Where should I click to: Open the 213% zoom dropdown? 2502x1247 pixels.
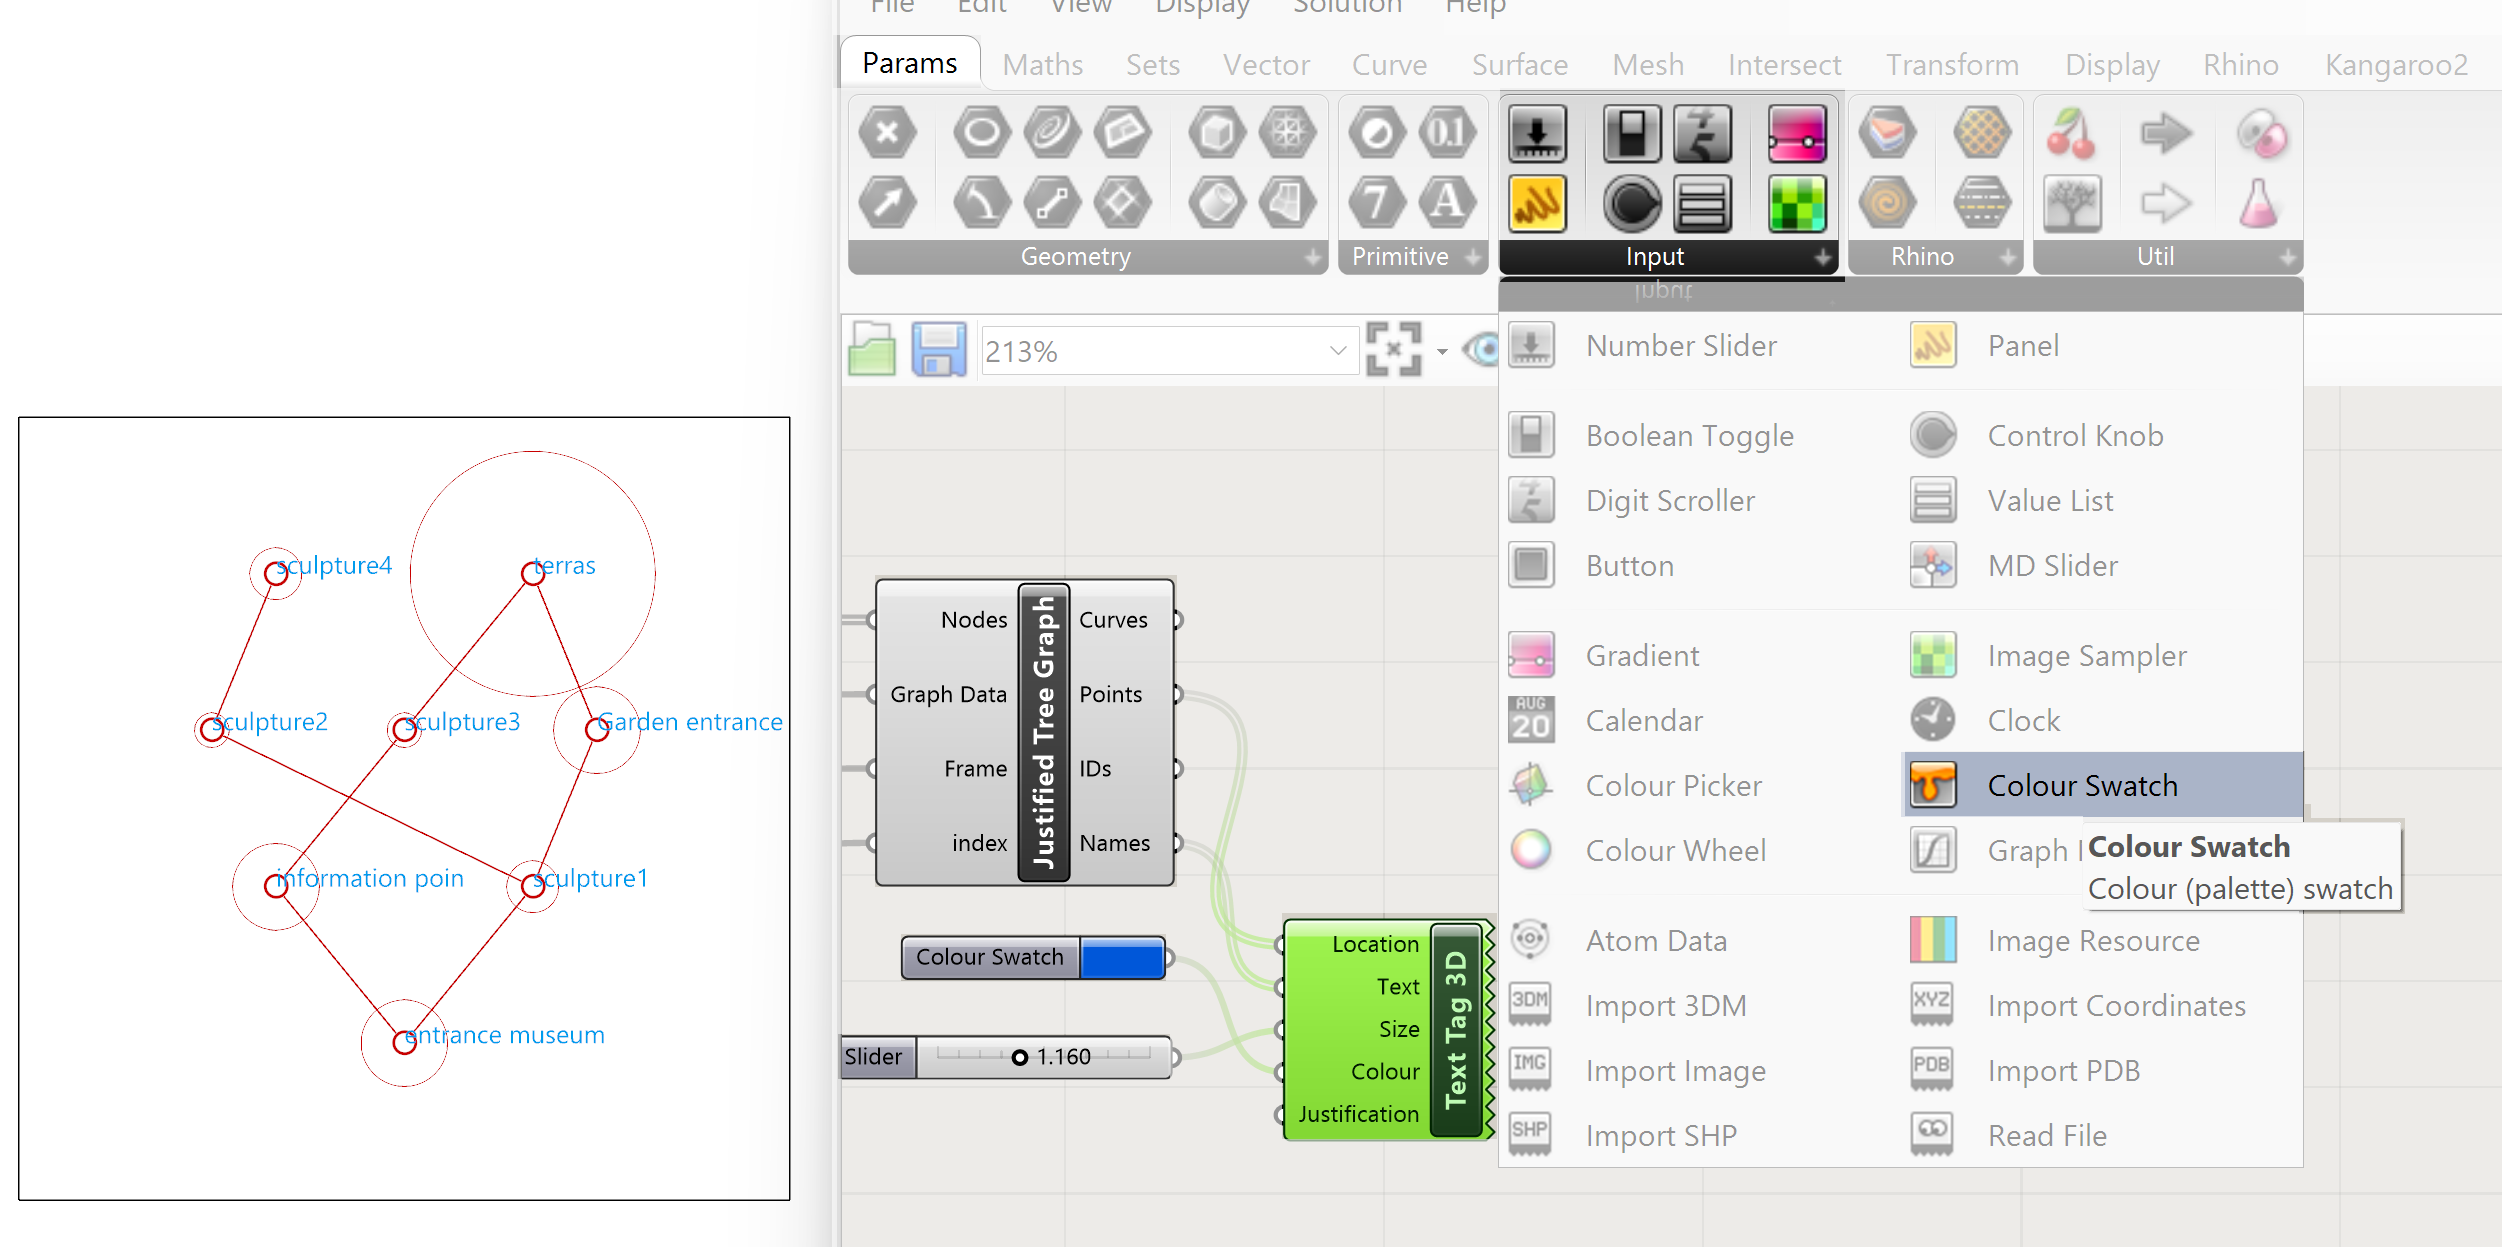1337,351
